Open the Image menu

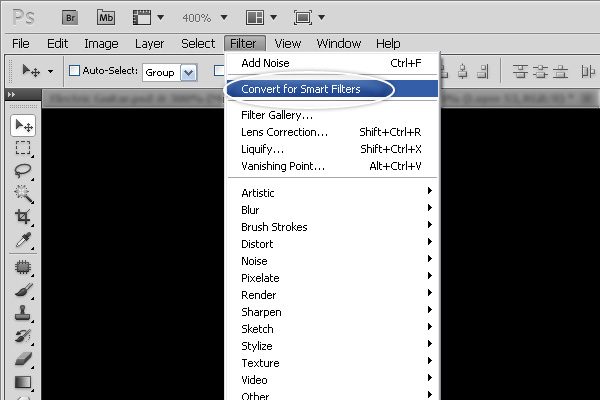(101, 44)
